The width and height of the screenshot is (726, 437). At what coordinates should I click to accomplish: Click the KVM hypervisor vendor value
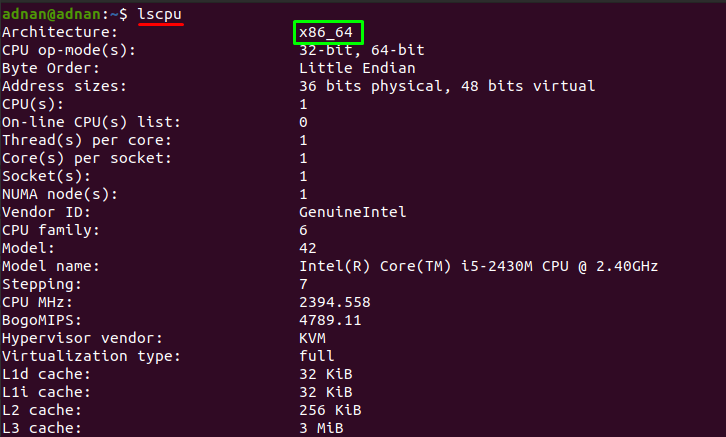coord(312,338)
